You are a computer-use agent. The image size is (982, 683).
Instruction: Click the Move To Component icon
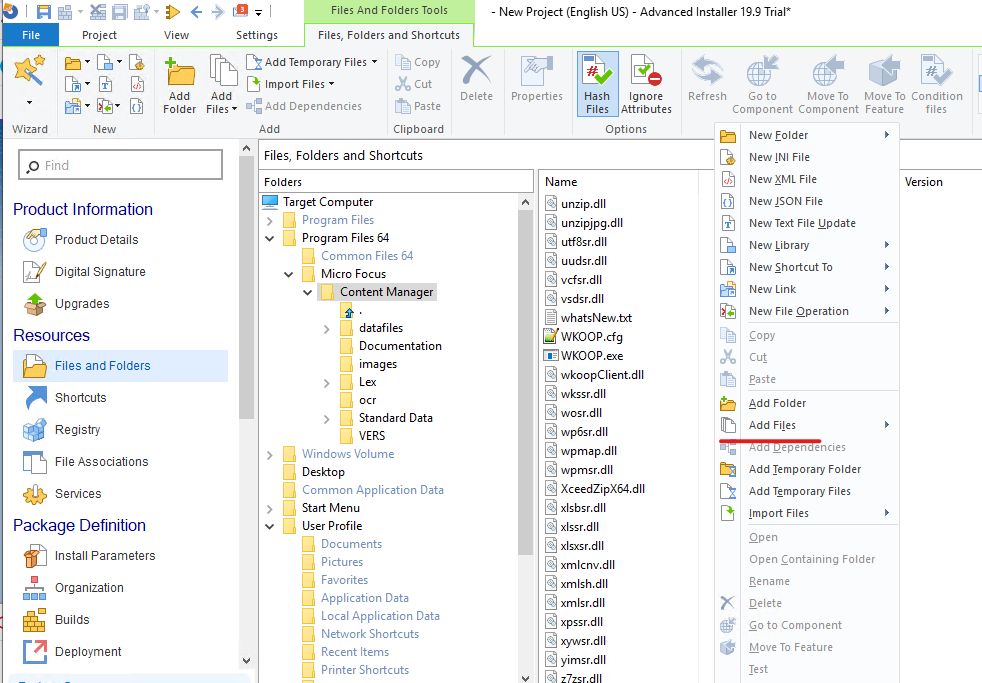pos(827,83)
